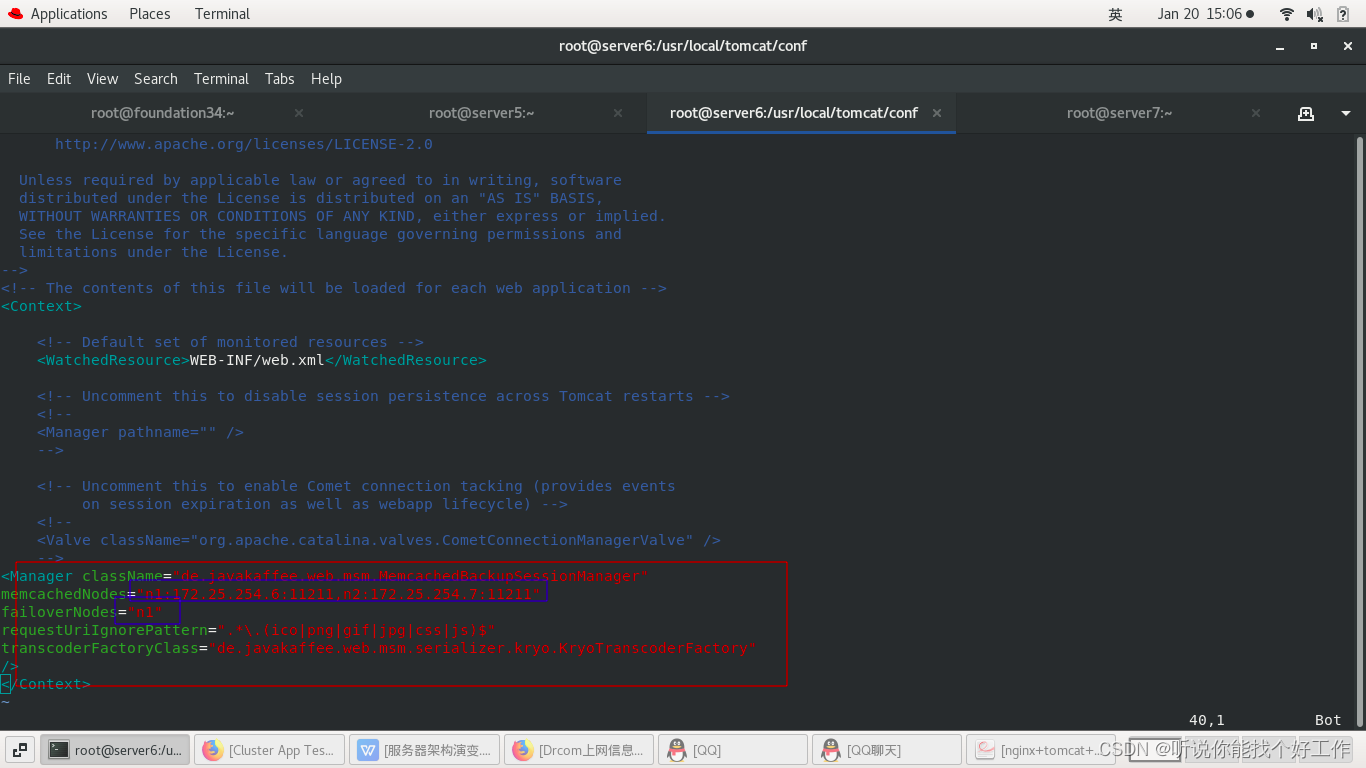Open new remote connection icon in tab bar
This screenshot has width=1366, height=768.
click(x=1306, y=113)
